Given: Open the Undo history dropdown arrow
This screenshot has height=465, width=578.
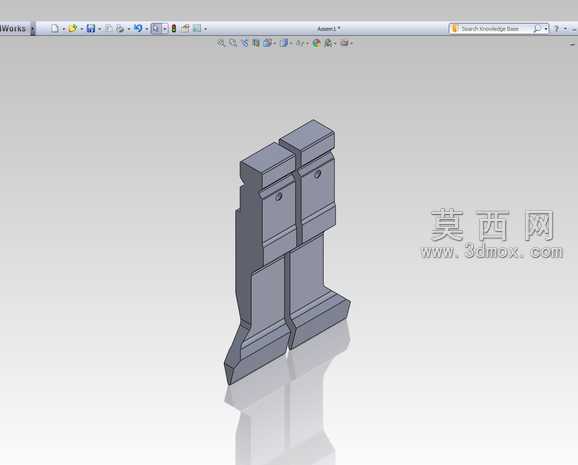Looking at the screenshot, I should [147, 29].
